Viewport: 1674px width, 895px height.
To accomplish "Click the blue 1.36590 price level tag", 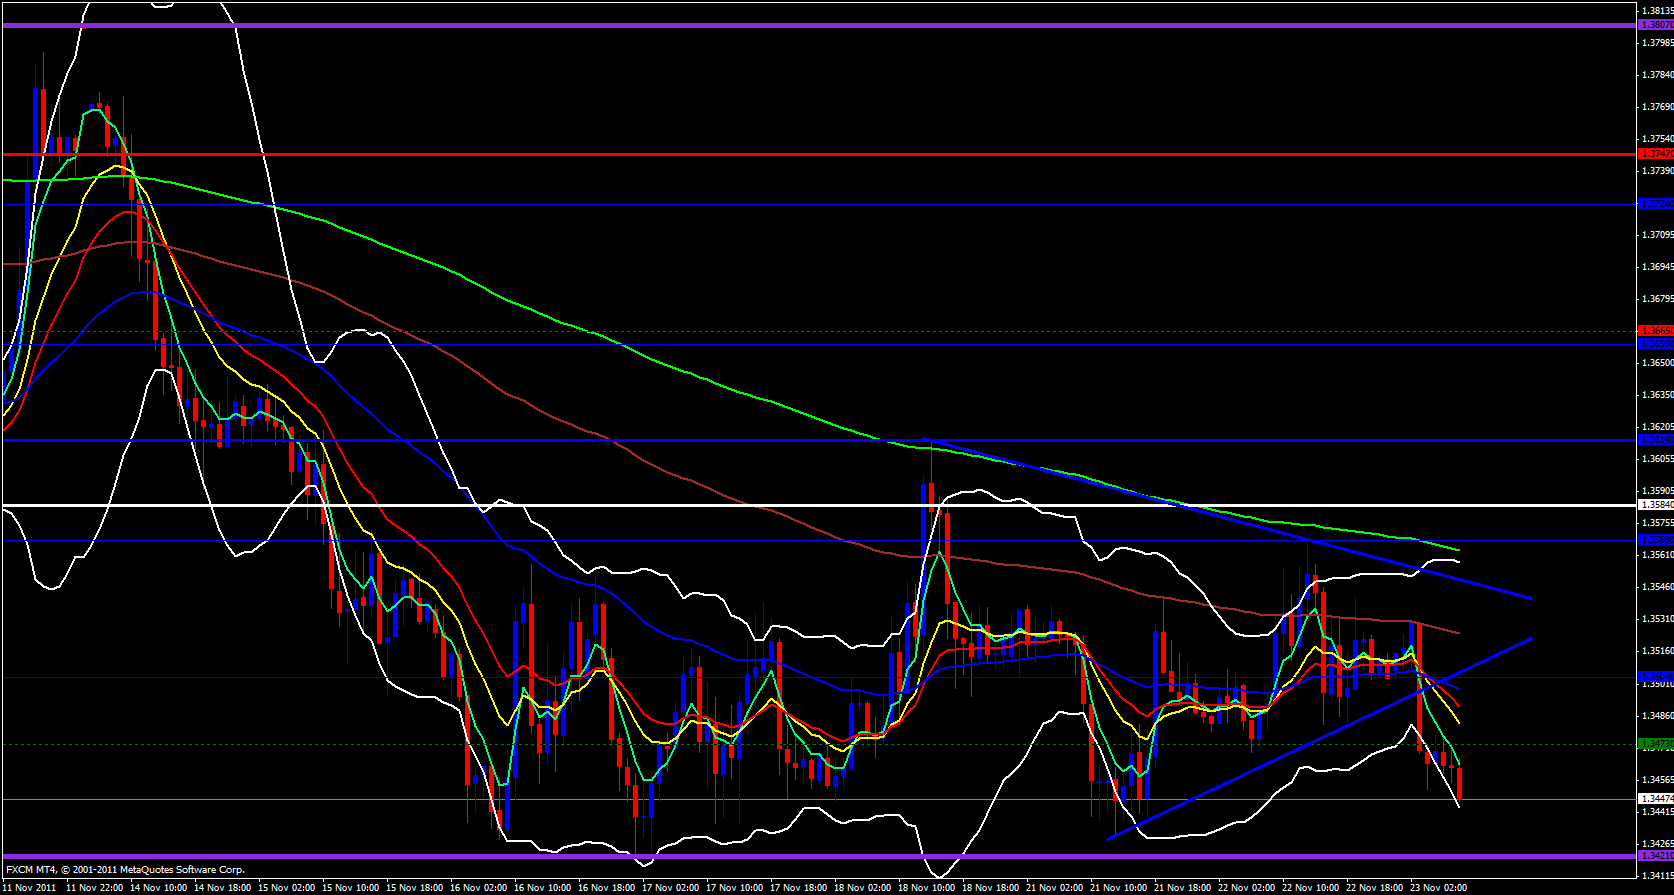I will pyautogui.click(x=1655, y=344).
